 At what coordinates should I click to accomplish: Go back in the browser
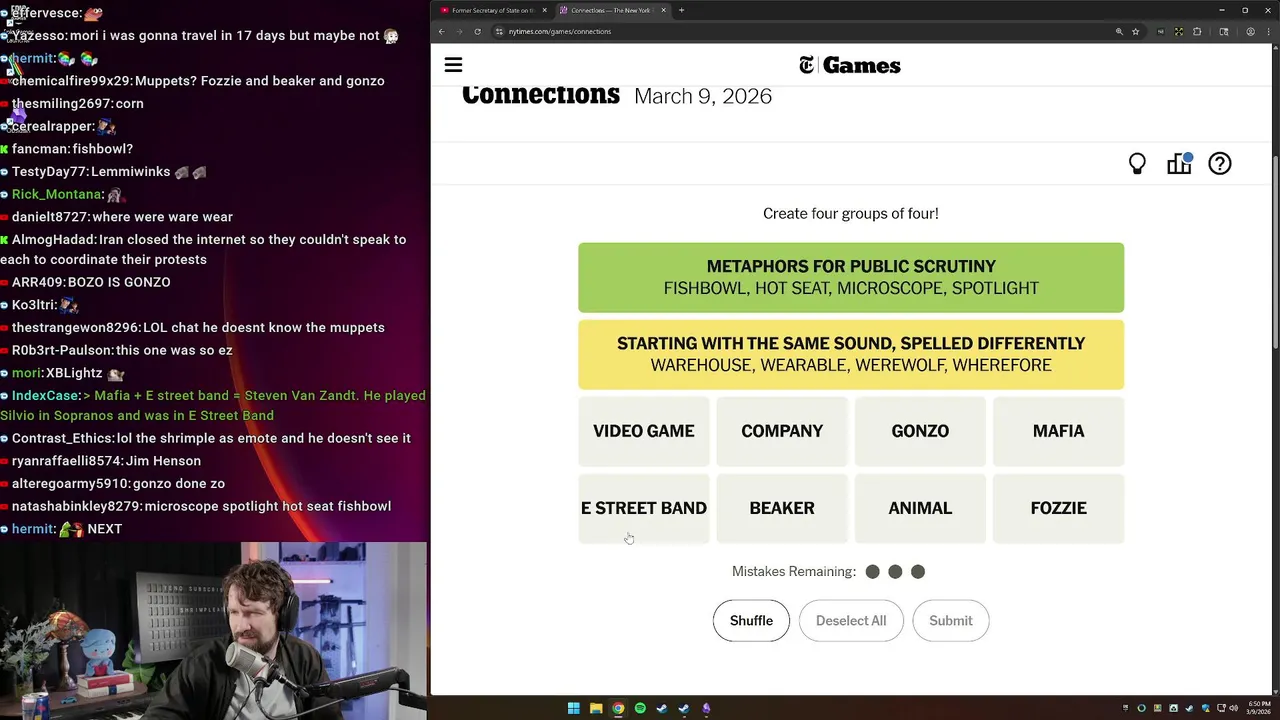tap(442, 31)
